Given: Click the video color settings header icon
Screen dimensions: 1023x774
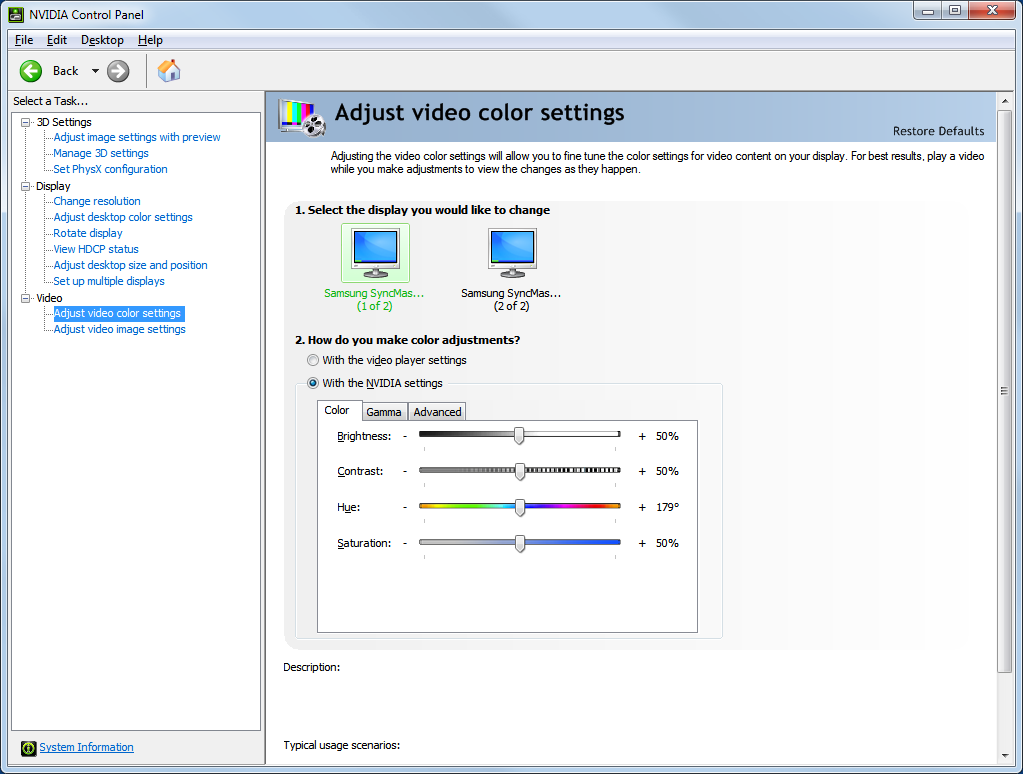Looking at the screenshot, I should click(302, 117).
